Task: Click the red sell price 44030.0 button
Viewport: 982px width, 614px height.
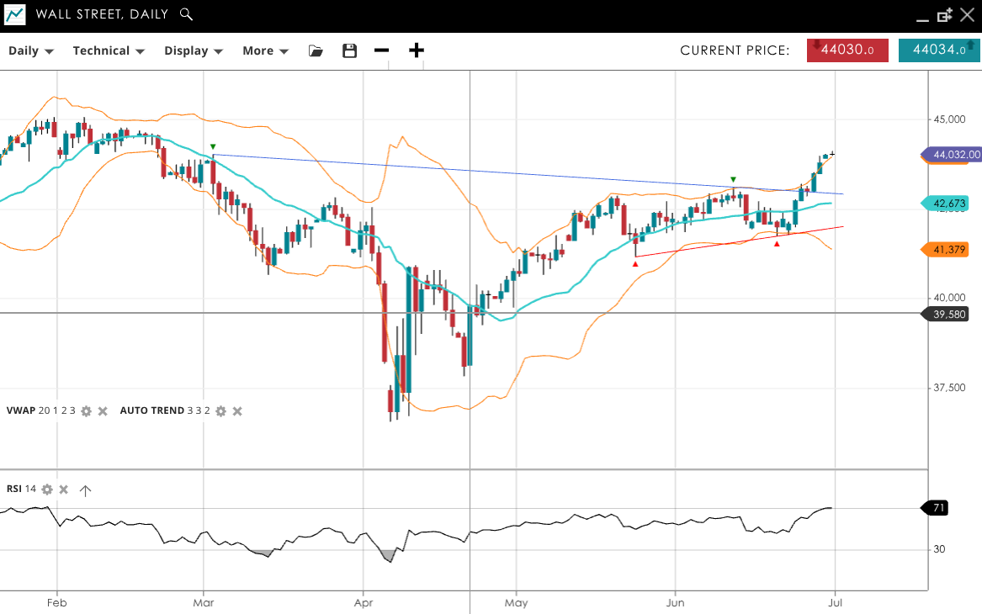Action: tap(847, 50)
